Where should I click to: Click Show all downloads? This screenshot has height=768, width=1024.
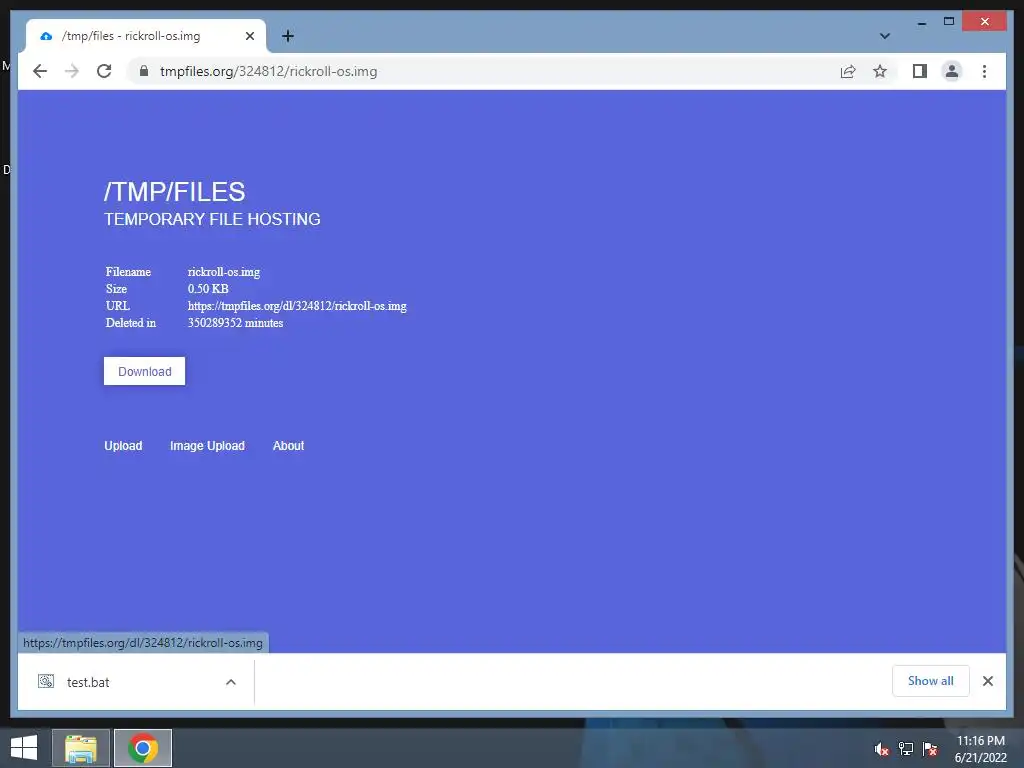[x=931, y=680]
